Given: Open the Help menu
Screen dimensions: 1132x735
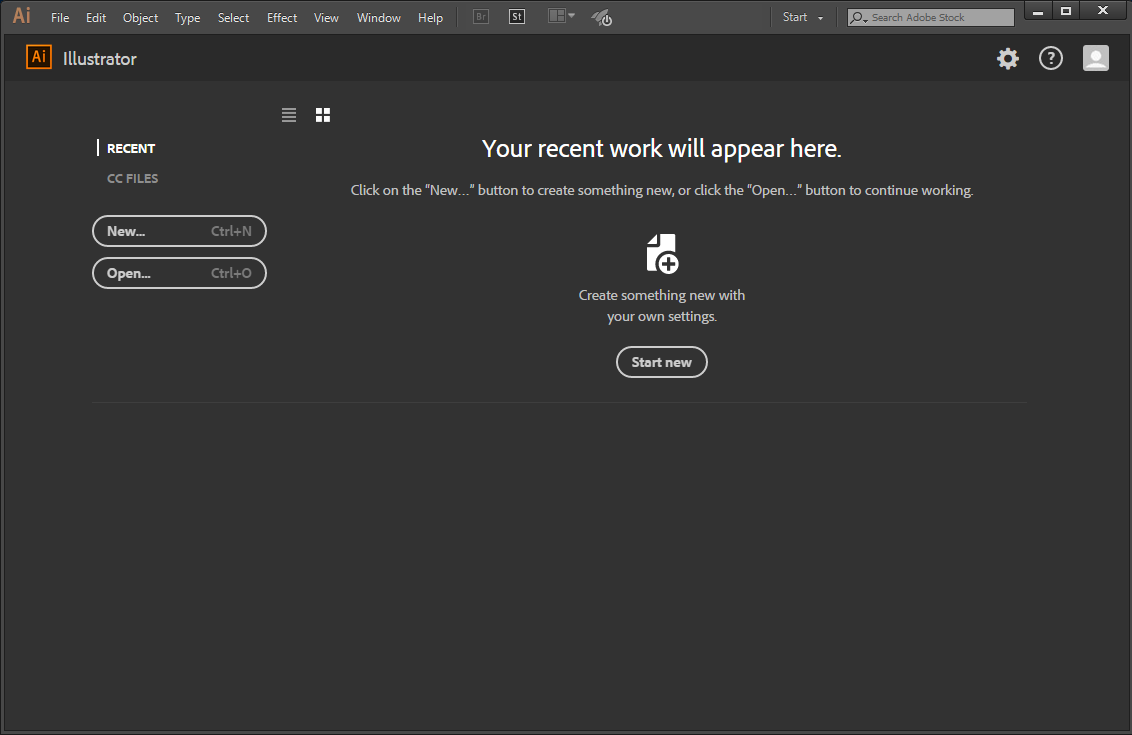Looking at the screenshot, I should (430, 17).
